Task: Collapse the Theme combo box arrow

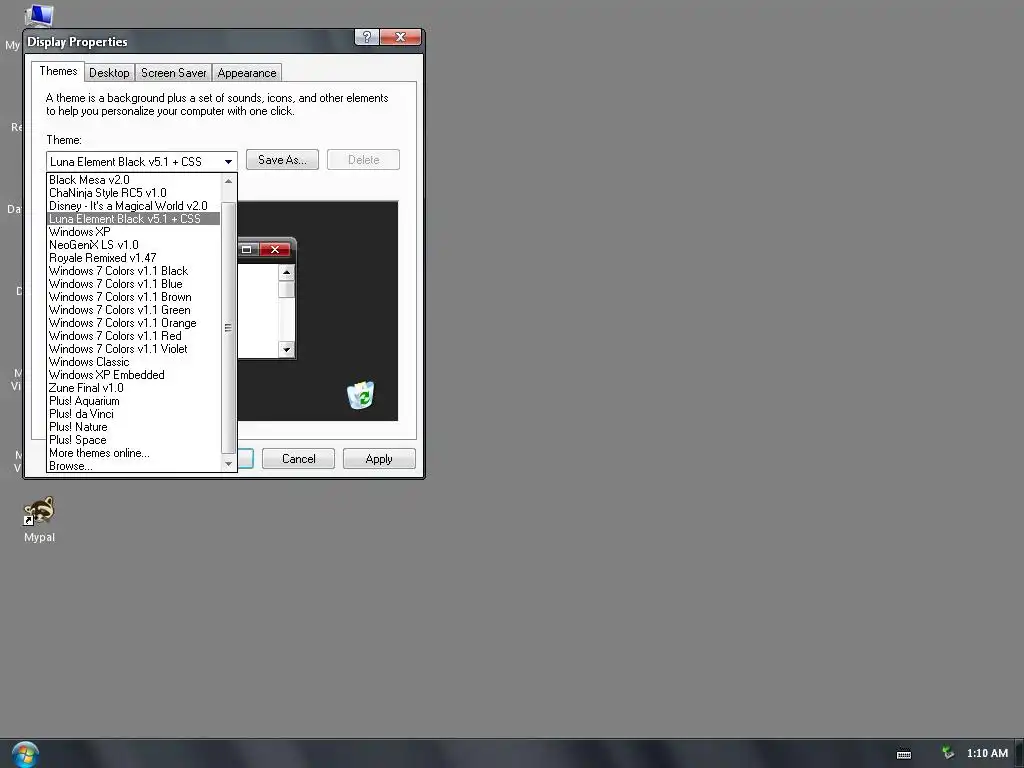Action: coord(228,161)
